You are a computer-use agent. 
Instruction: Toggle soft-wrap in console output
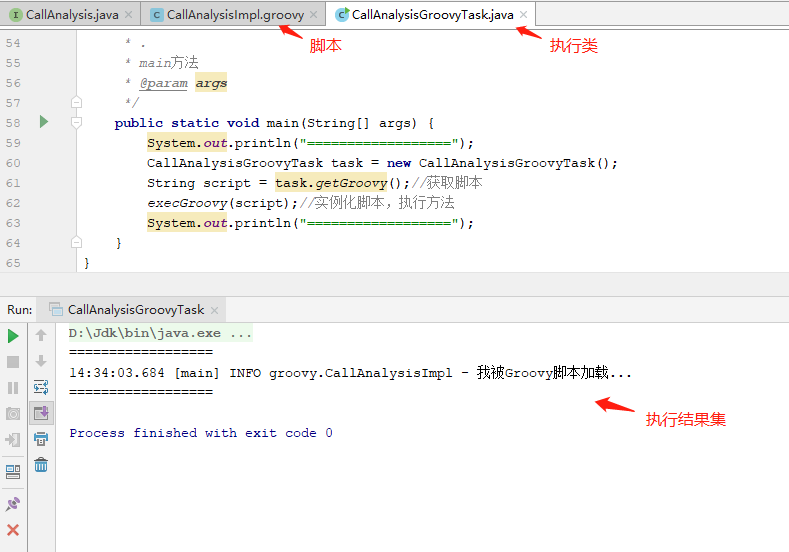(41, 387)
